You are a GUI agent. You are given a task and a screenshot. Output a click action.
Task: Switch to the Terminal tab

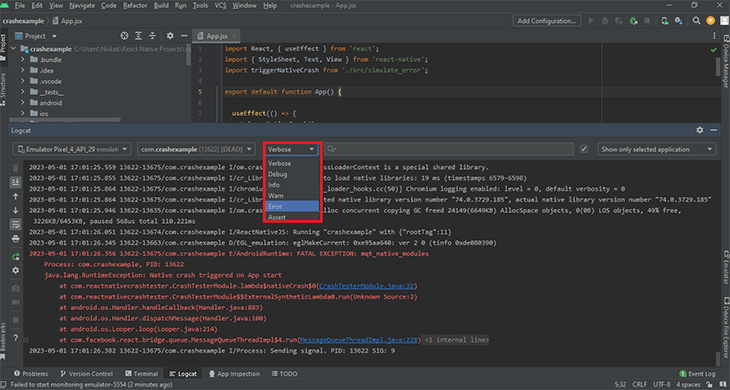[x=142, y=374]
